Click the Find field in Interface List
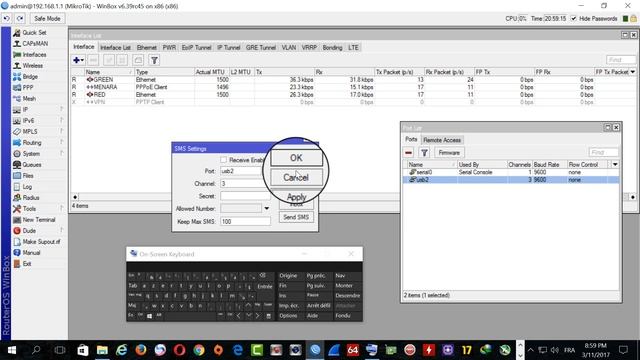 click(620, 60)
